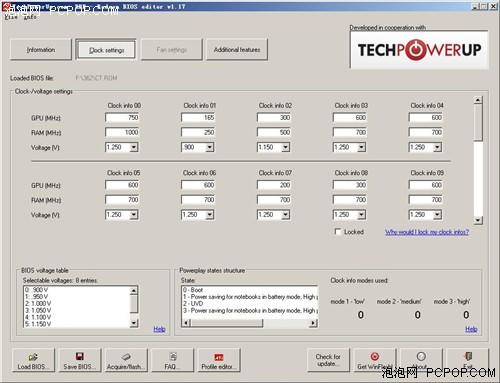500x383 pixels.
Task: Enable the Locked checkbox
Action: (x=338, y=232)
